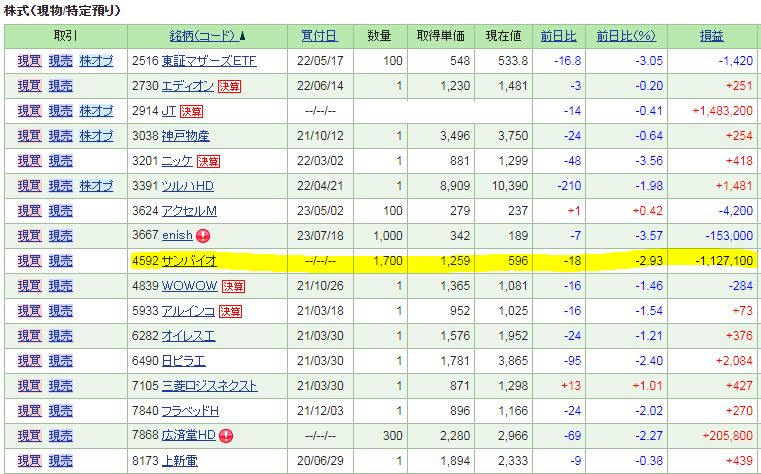Click 現売 in the 日ピラ工 row

(61, 361)
